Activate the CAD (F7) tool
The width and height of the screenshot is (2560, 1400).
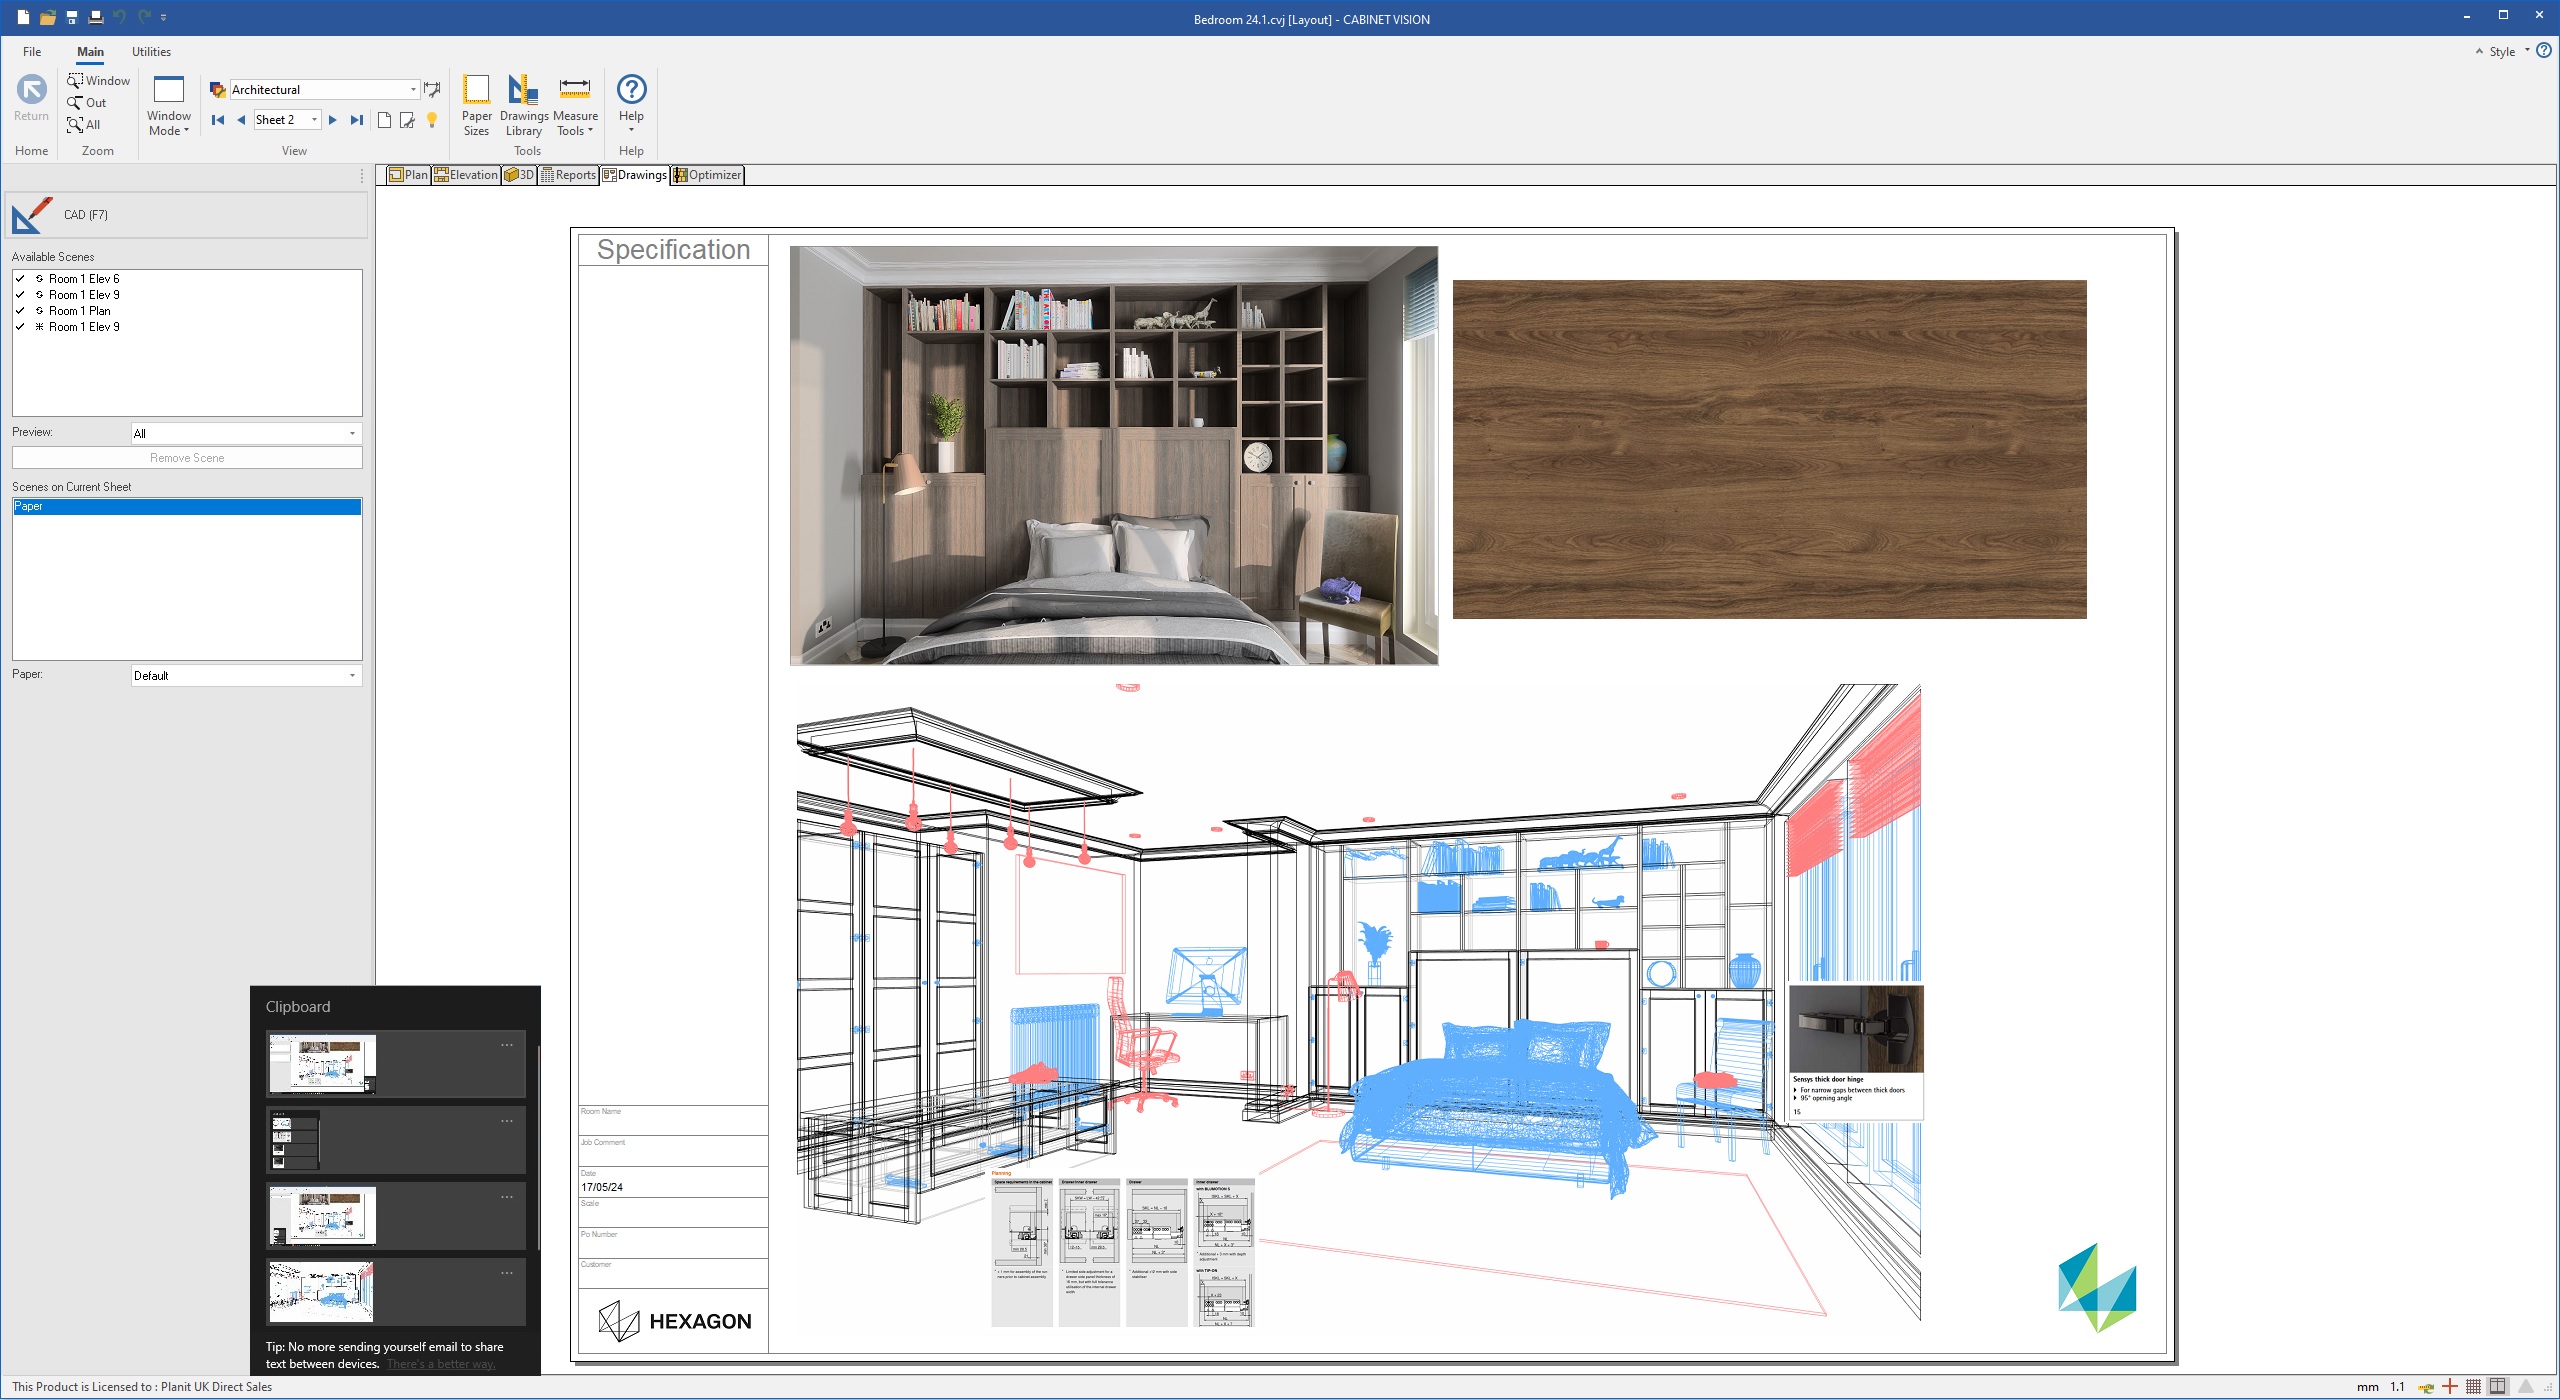click(x=187, y=215)
